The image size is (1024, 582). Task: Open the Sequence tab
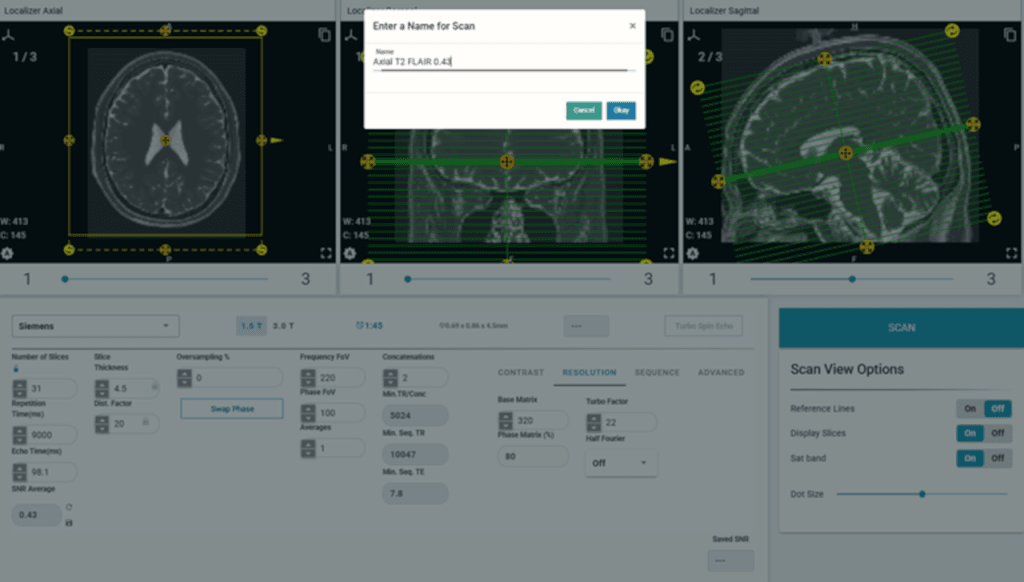coord(656,373)
